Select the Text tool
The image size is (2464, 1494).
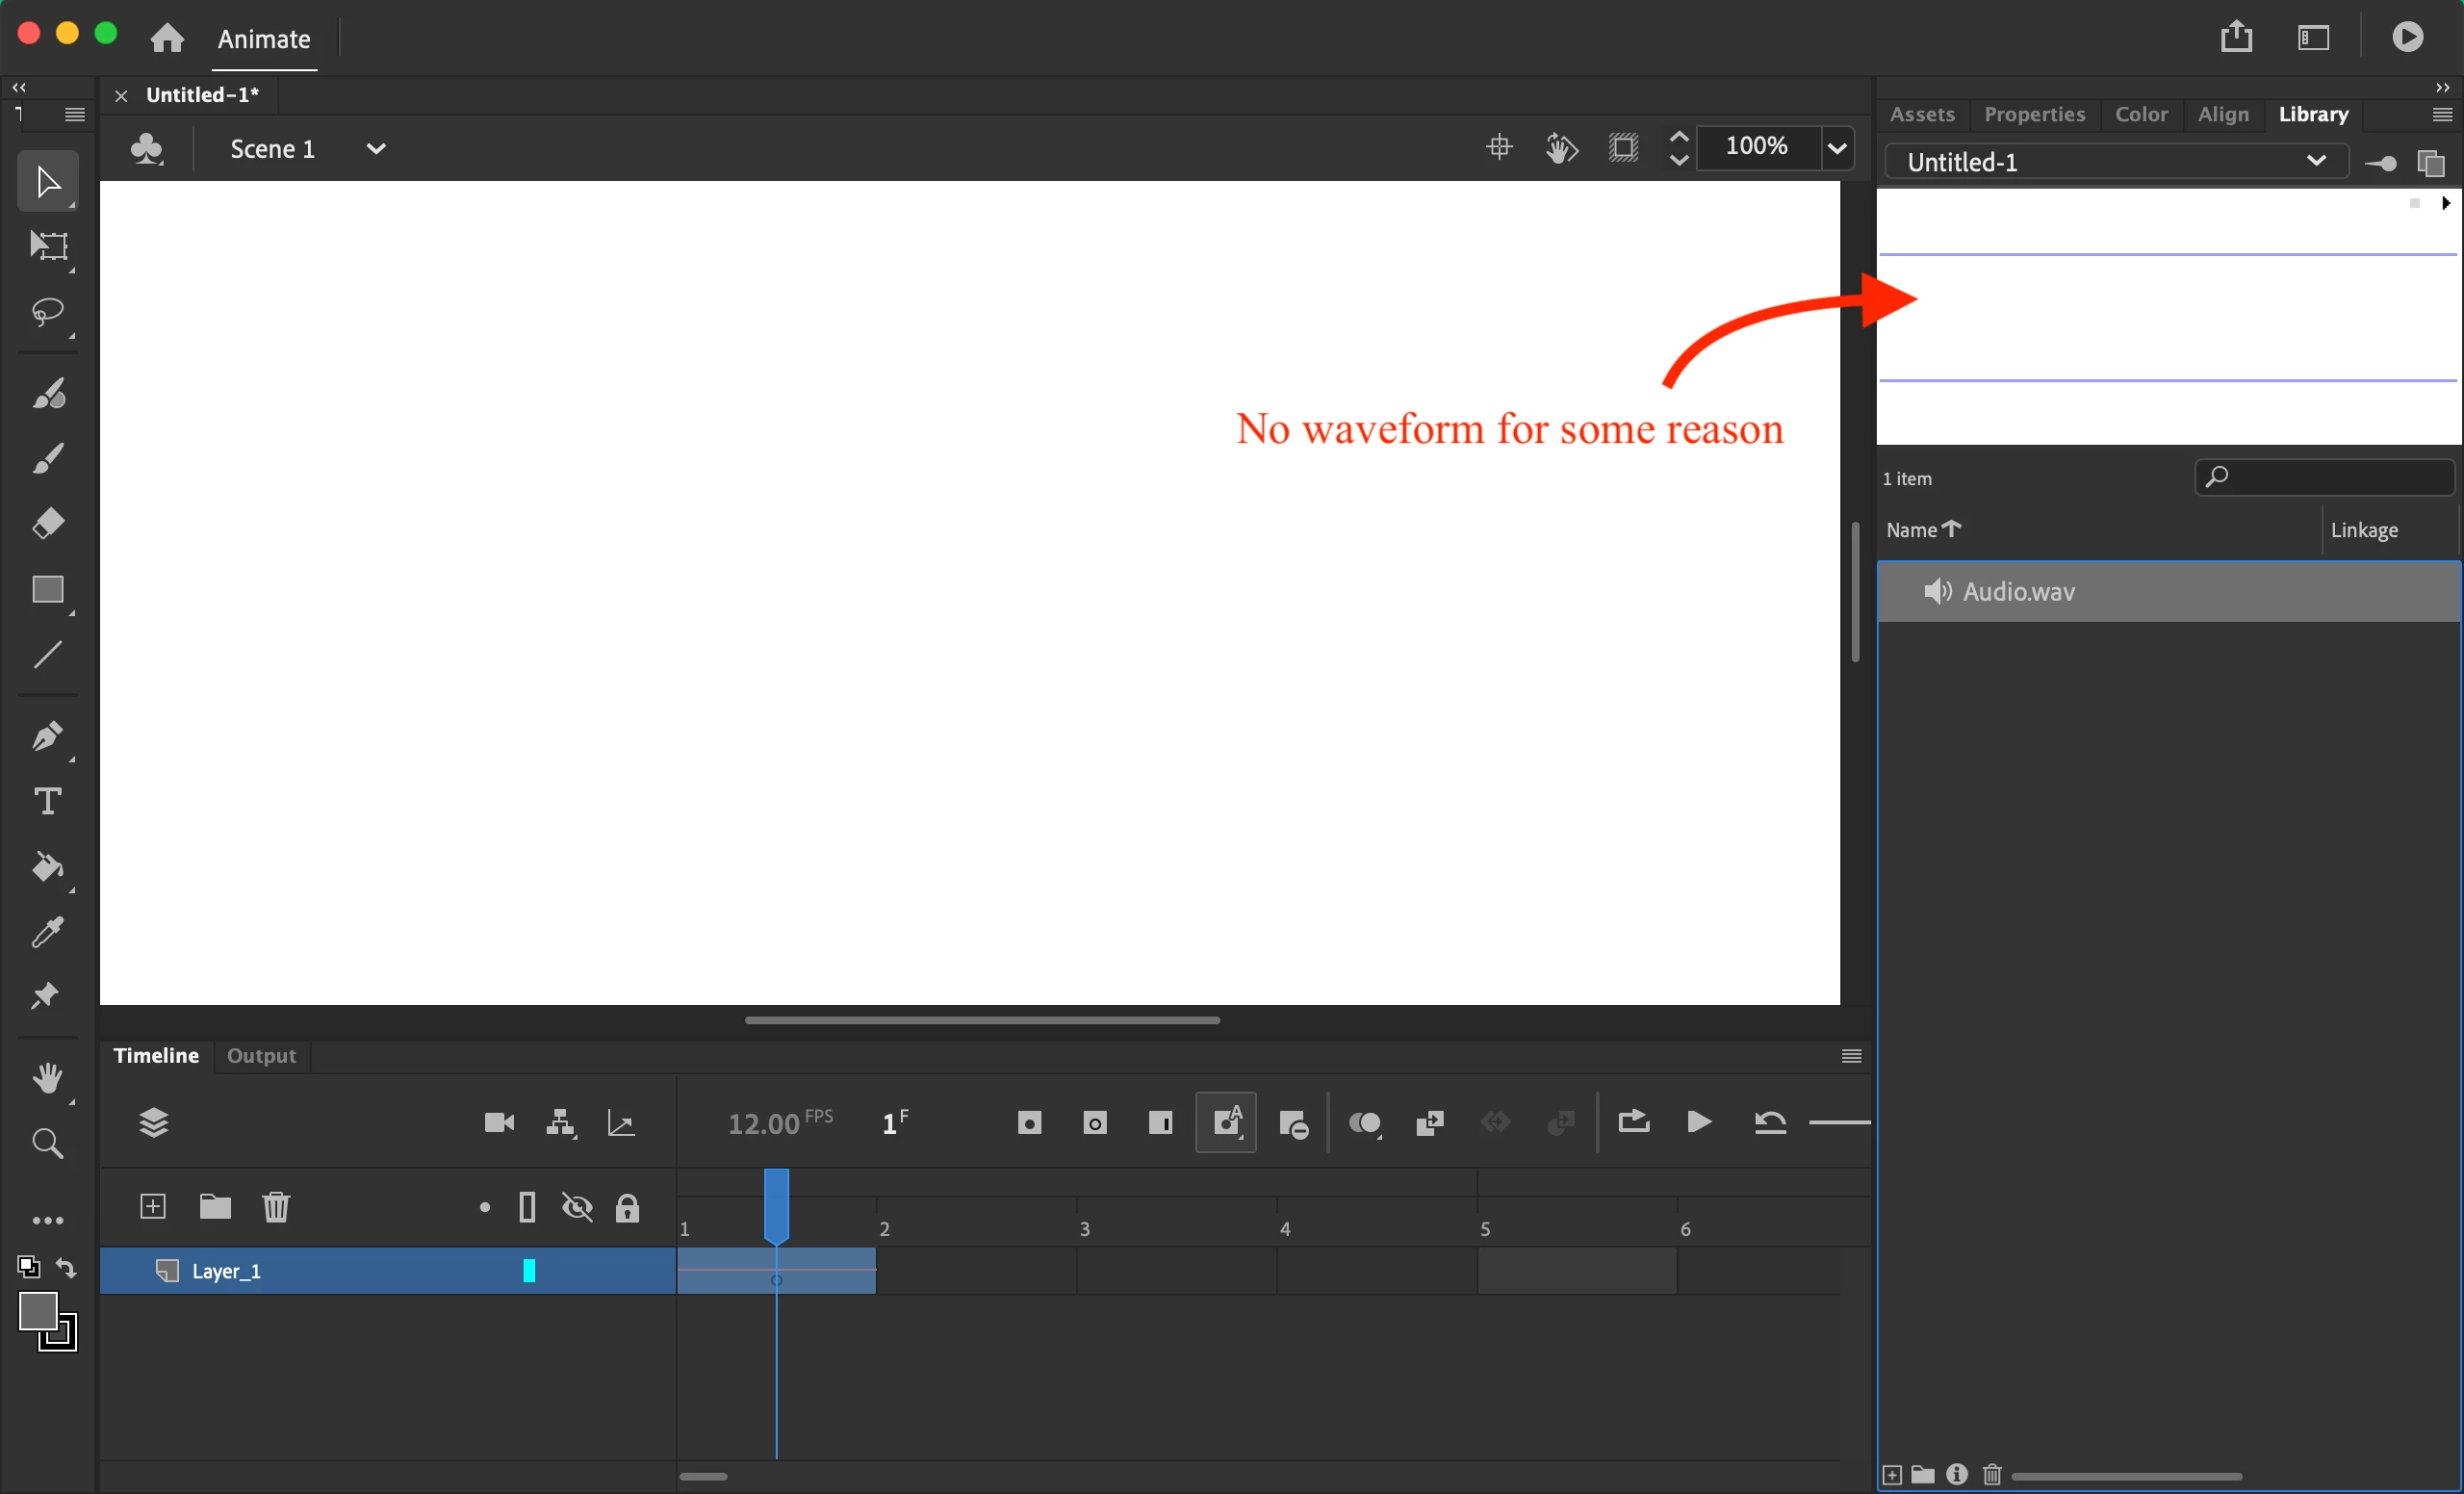[x=47, y=802]
